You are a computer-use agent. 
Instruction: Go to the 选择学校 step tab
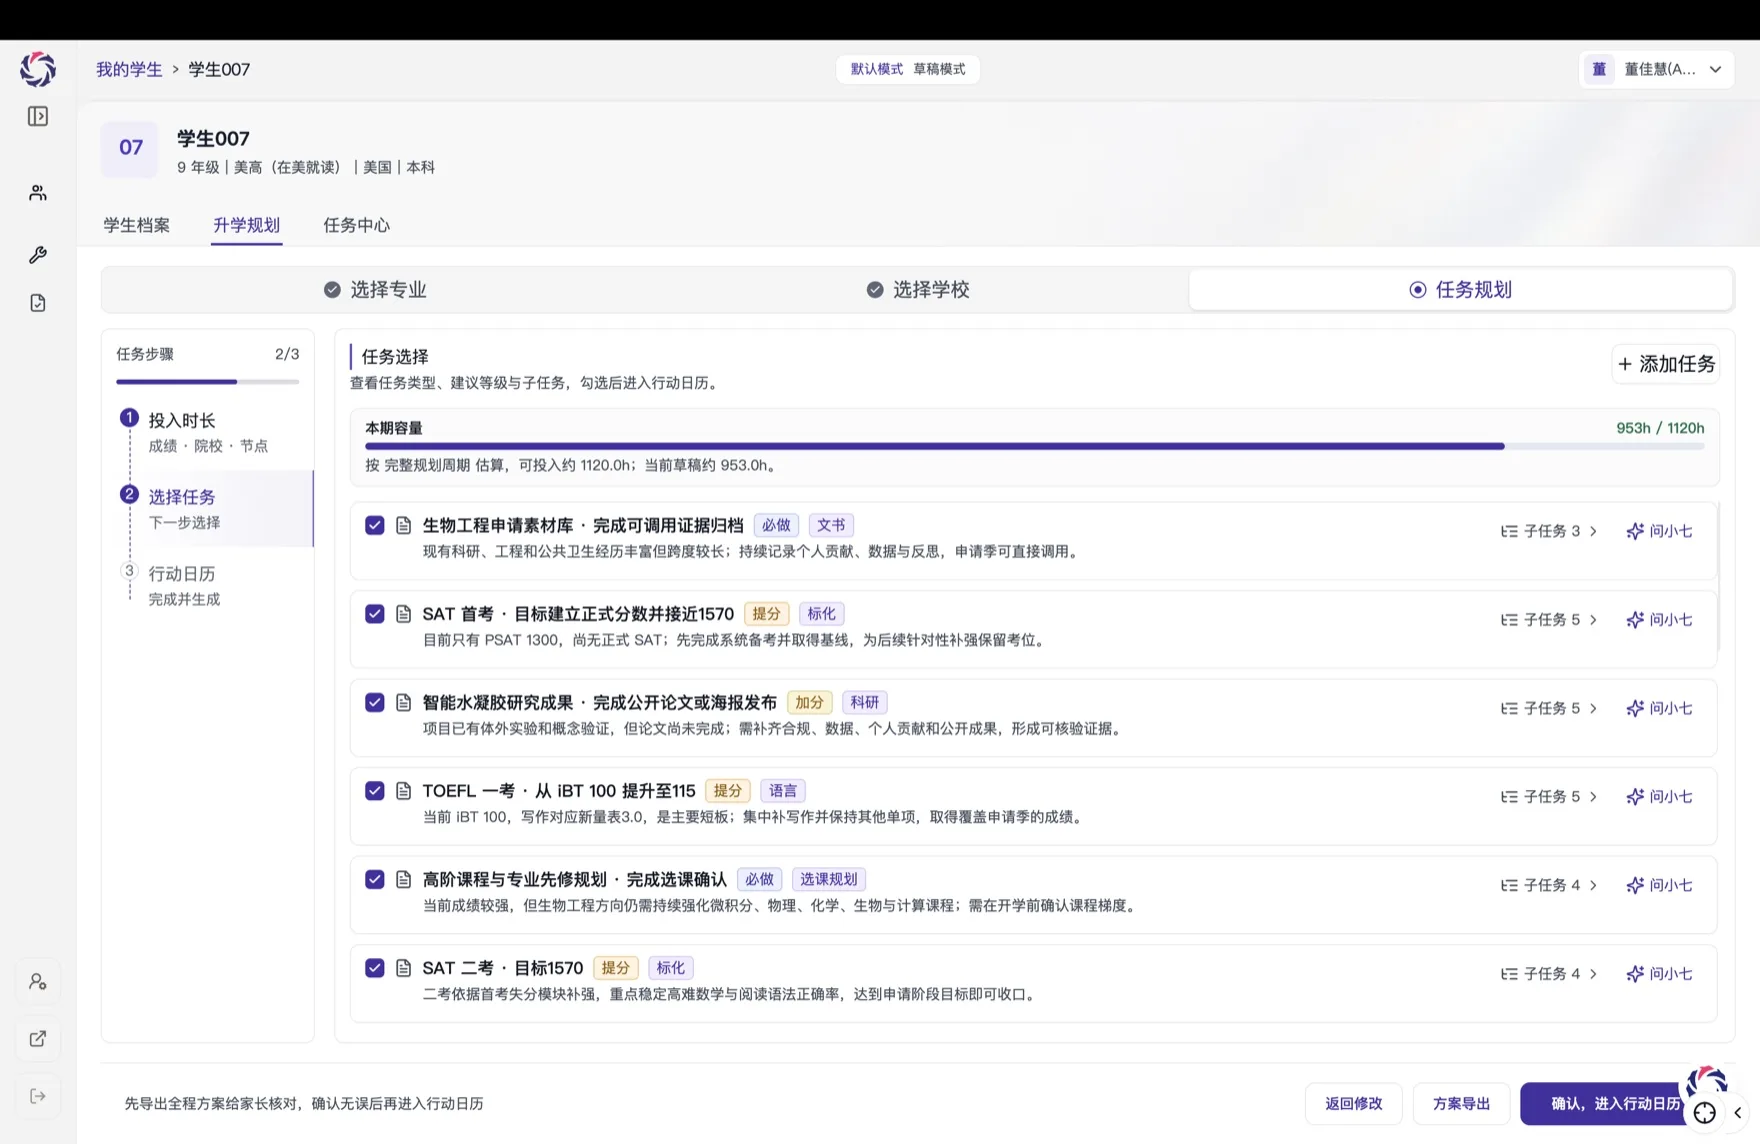tap(918, 290)
